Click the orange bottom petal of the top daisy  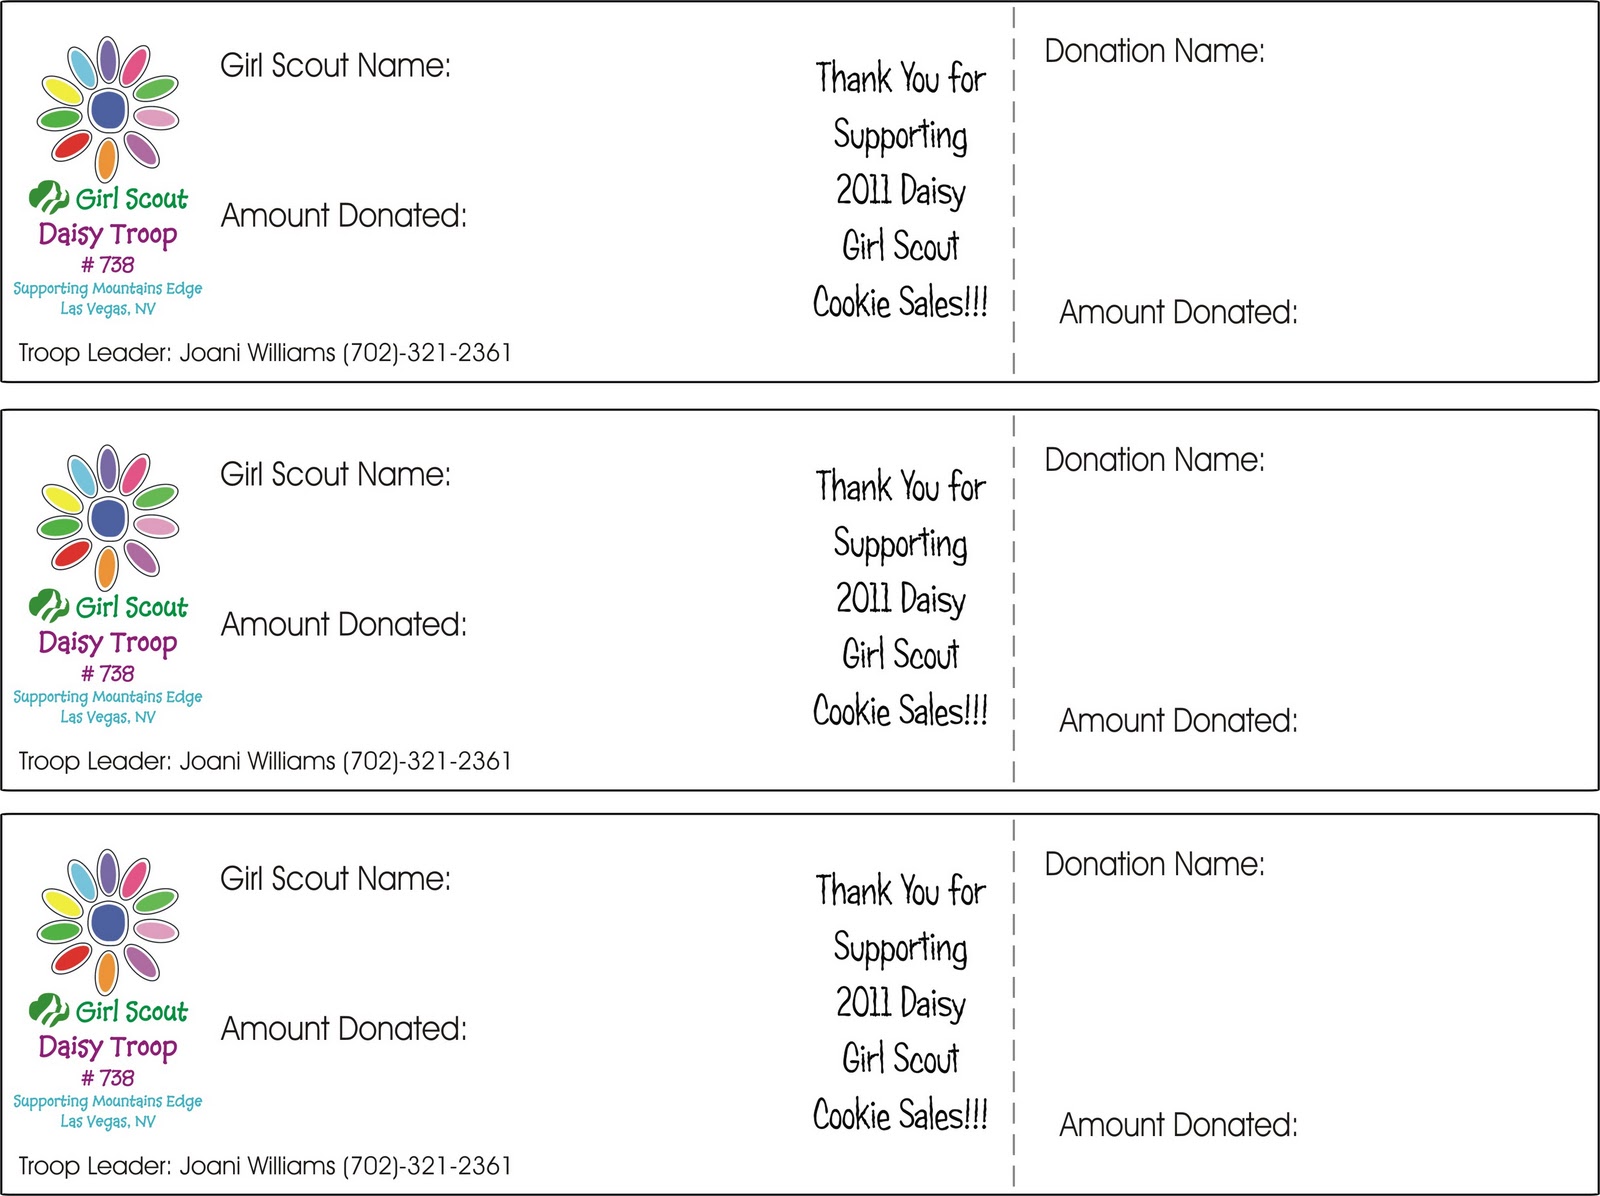tap(107, 160)
